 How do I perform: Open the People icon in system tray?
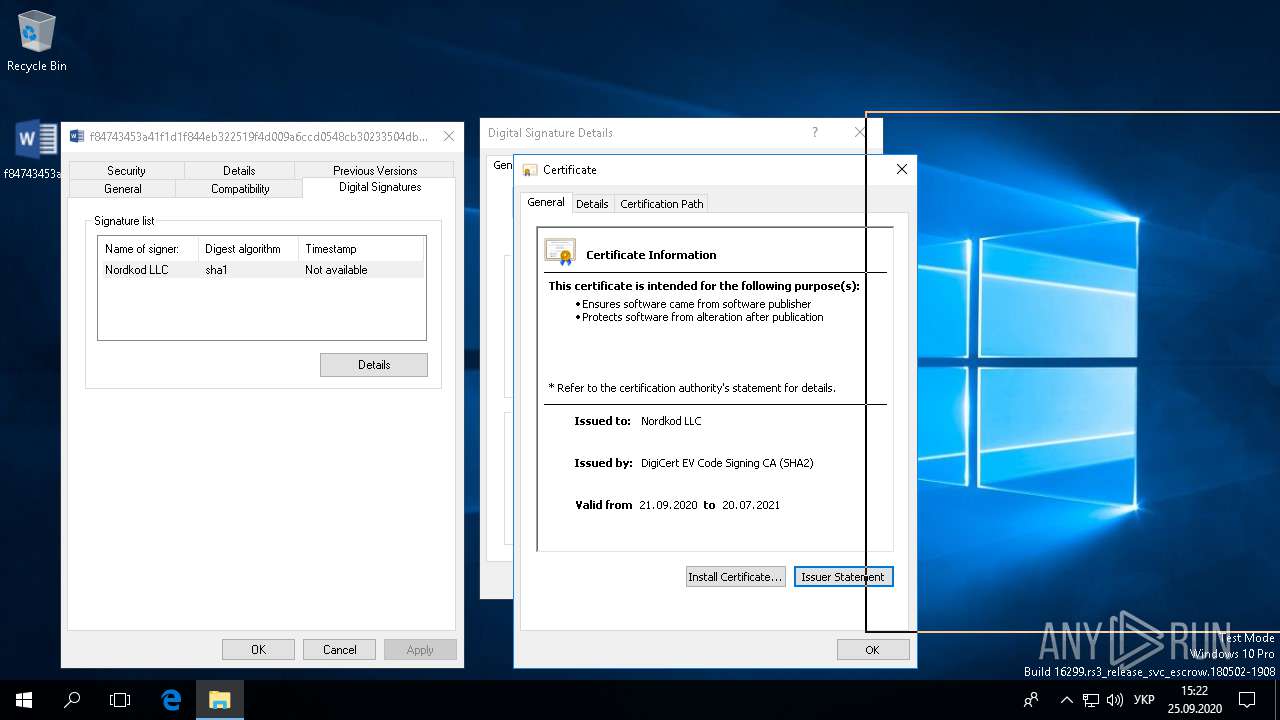point(1031,700)
